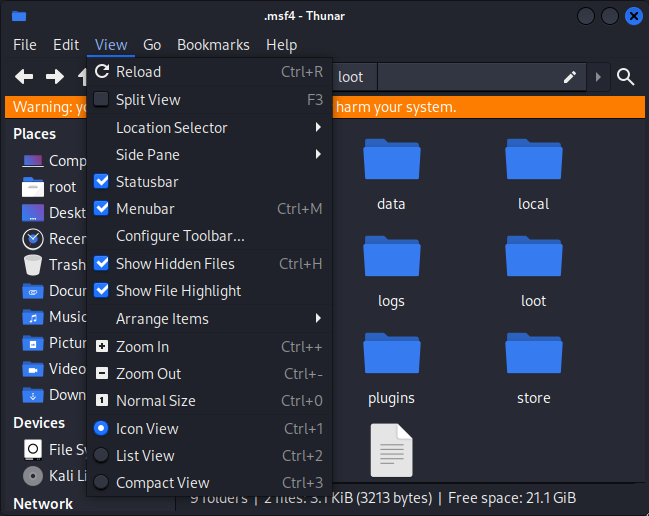The width and height of the screenshot is (649, 516).
Task: Choose Reload from the View menu
Action: click(x=209, y=72)
